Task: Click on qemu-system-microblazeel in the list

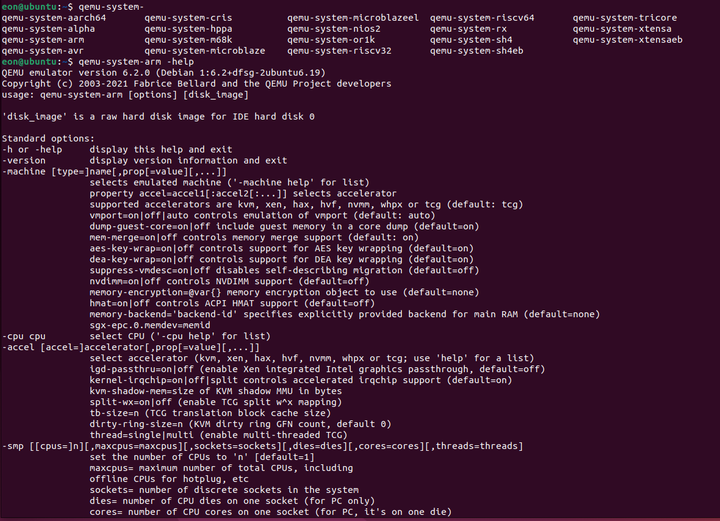Action: [353, 18]
